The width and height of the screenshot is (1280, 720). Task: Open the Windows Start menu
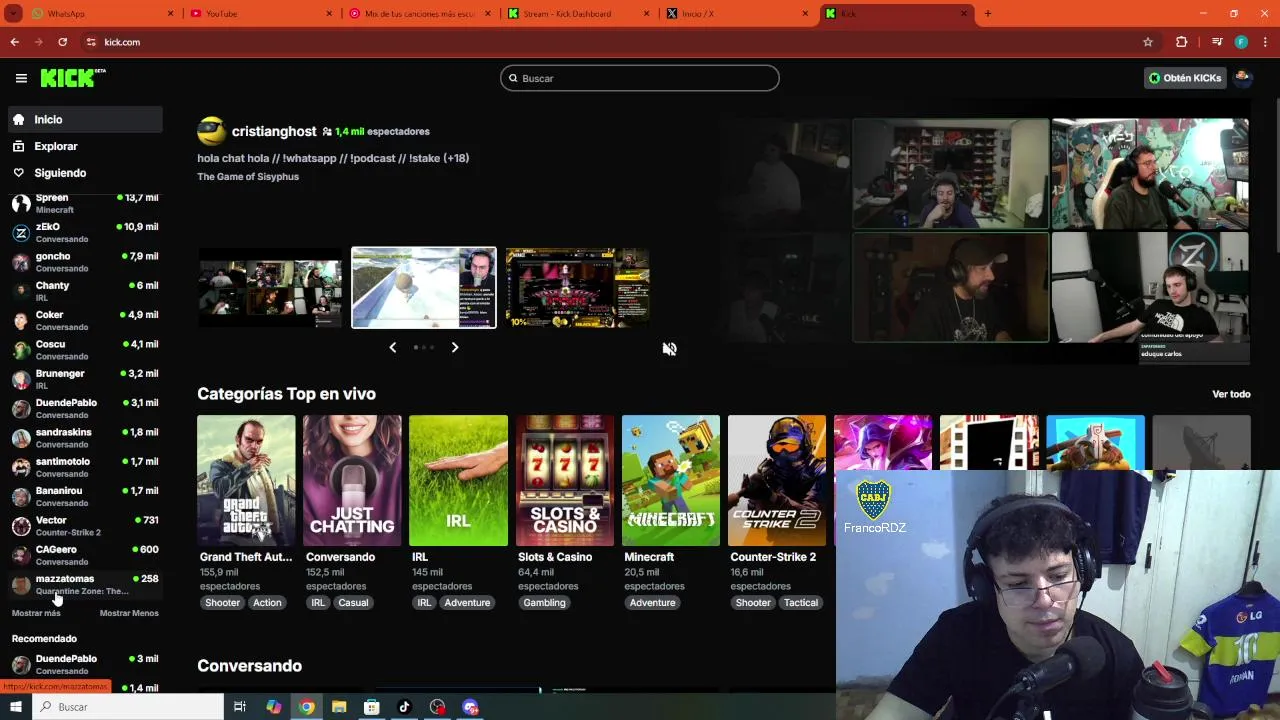[x=15, y=707]
